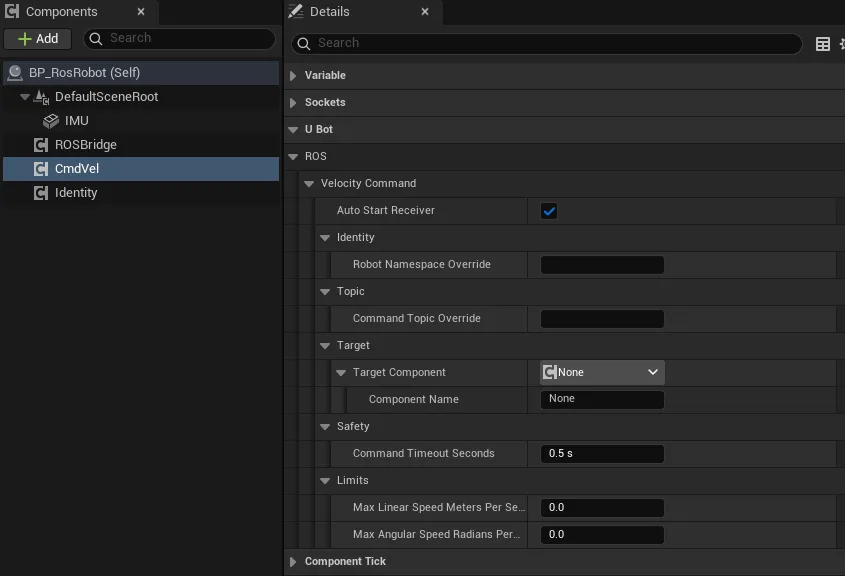Click the Details panel search field

coord(547,43)
